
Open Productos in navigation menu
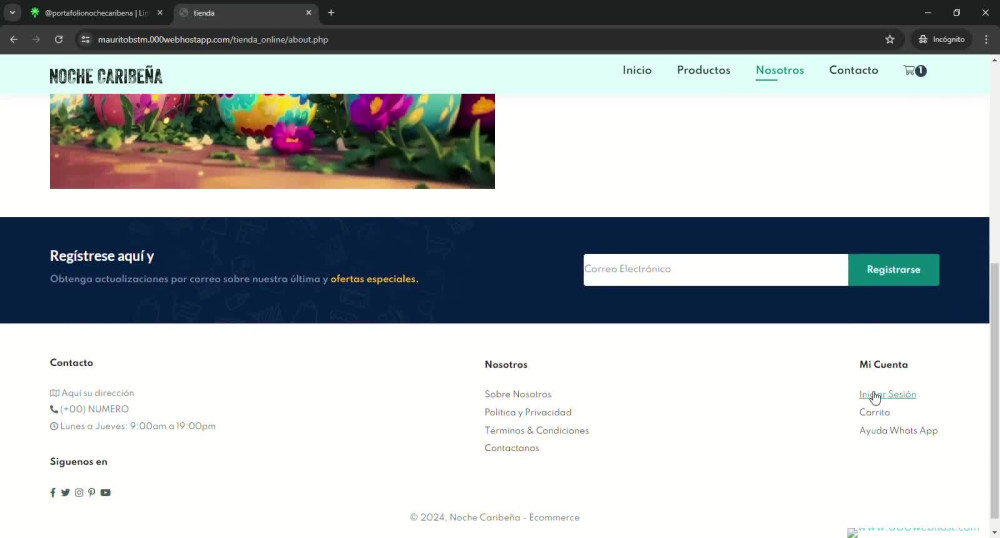click(703, 71)
